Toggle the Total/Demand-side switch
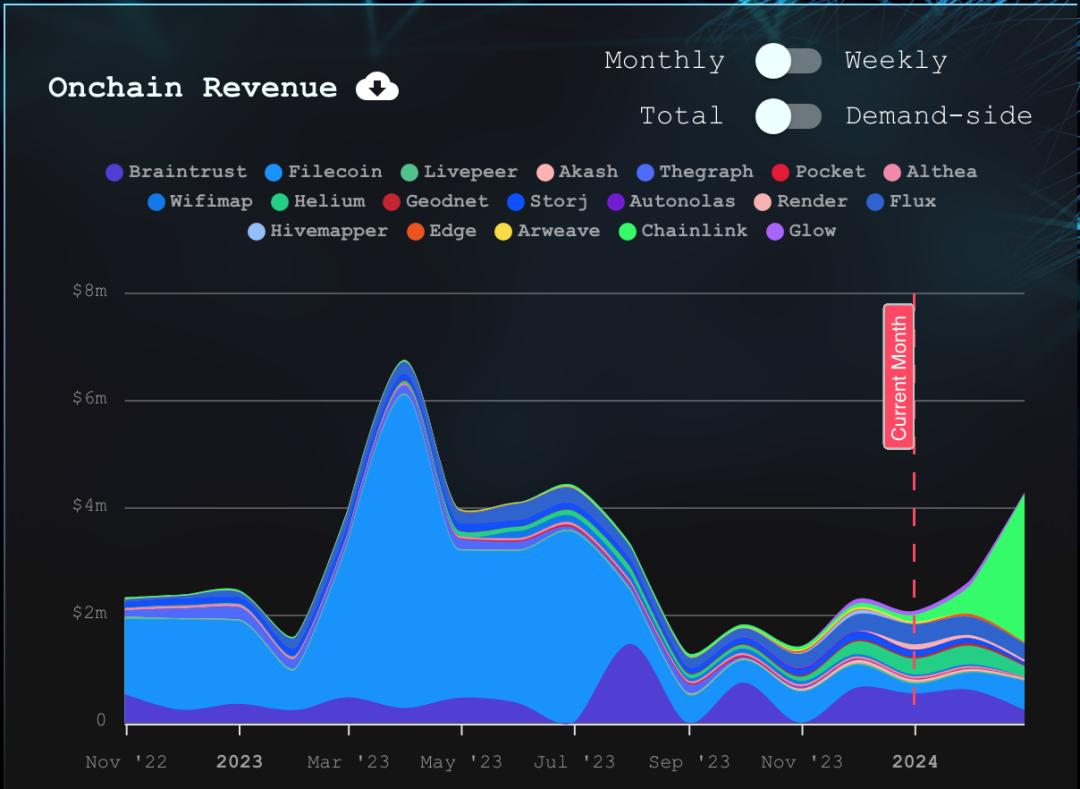 point(788,116)
